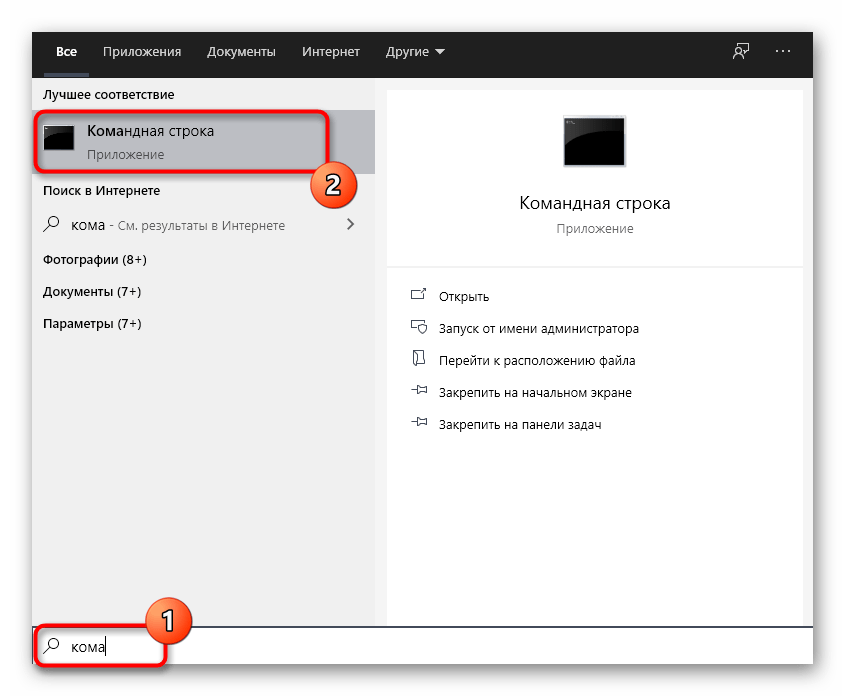Open the three-dots options menu
845x696 pixels.
[x=782, y=51]
